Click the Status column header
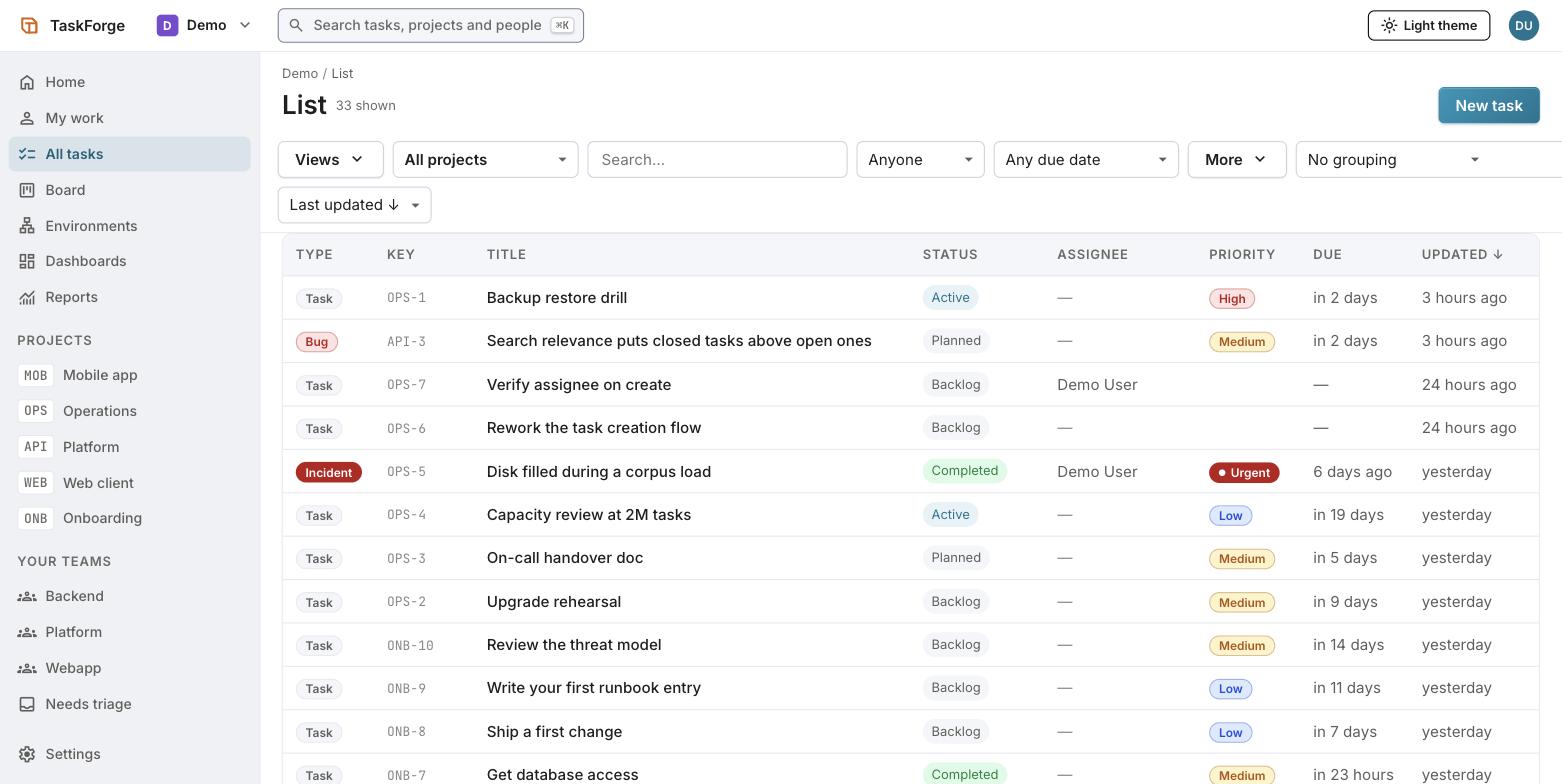1562x784 pixels. pos(950,254)
